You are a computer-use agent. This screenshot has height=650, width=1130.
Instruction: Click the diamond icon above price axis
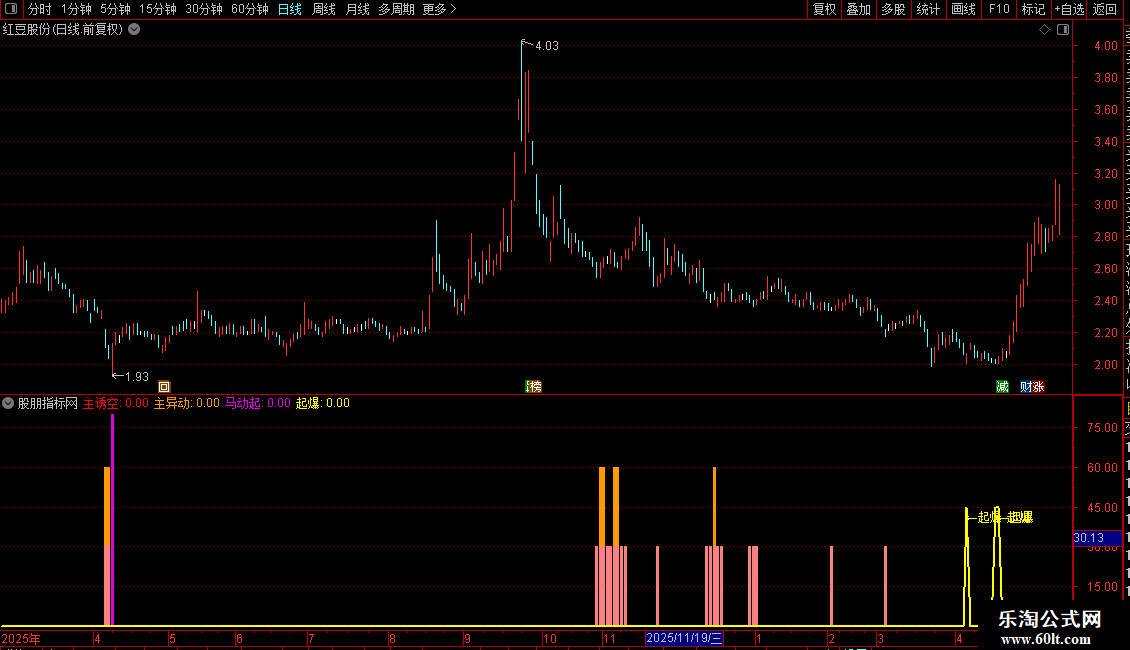pos(1044,30)
